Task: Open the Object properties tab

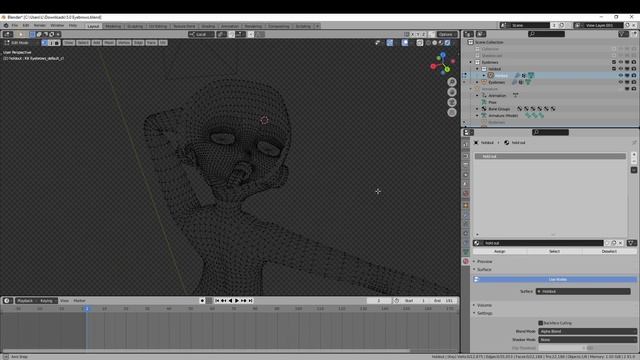Action: 466,205
